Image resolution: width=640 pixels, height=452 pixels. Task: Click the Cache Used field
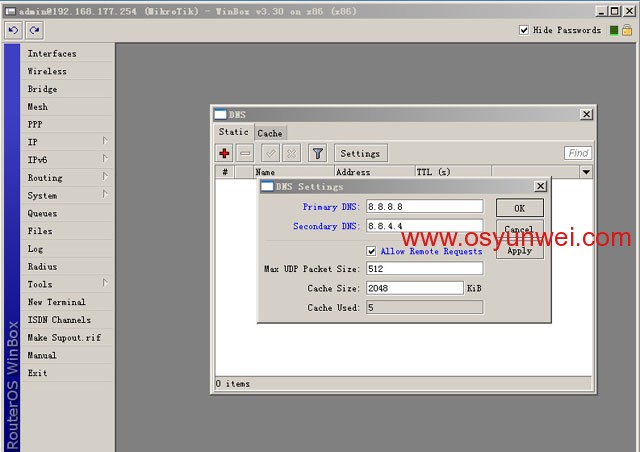point(424,307)
